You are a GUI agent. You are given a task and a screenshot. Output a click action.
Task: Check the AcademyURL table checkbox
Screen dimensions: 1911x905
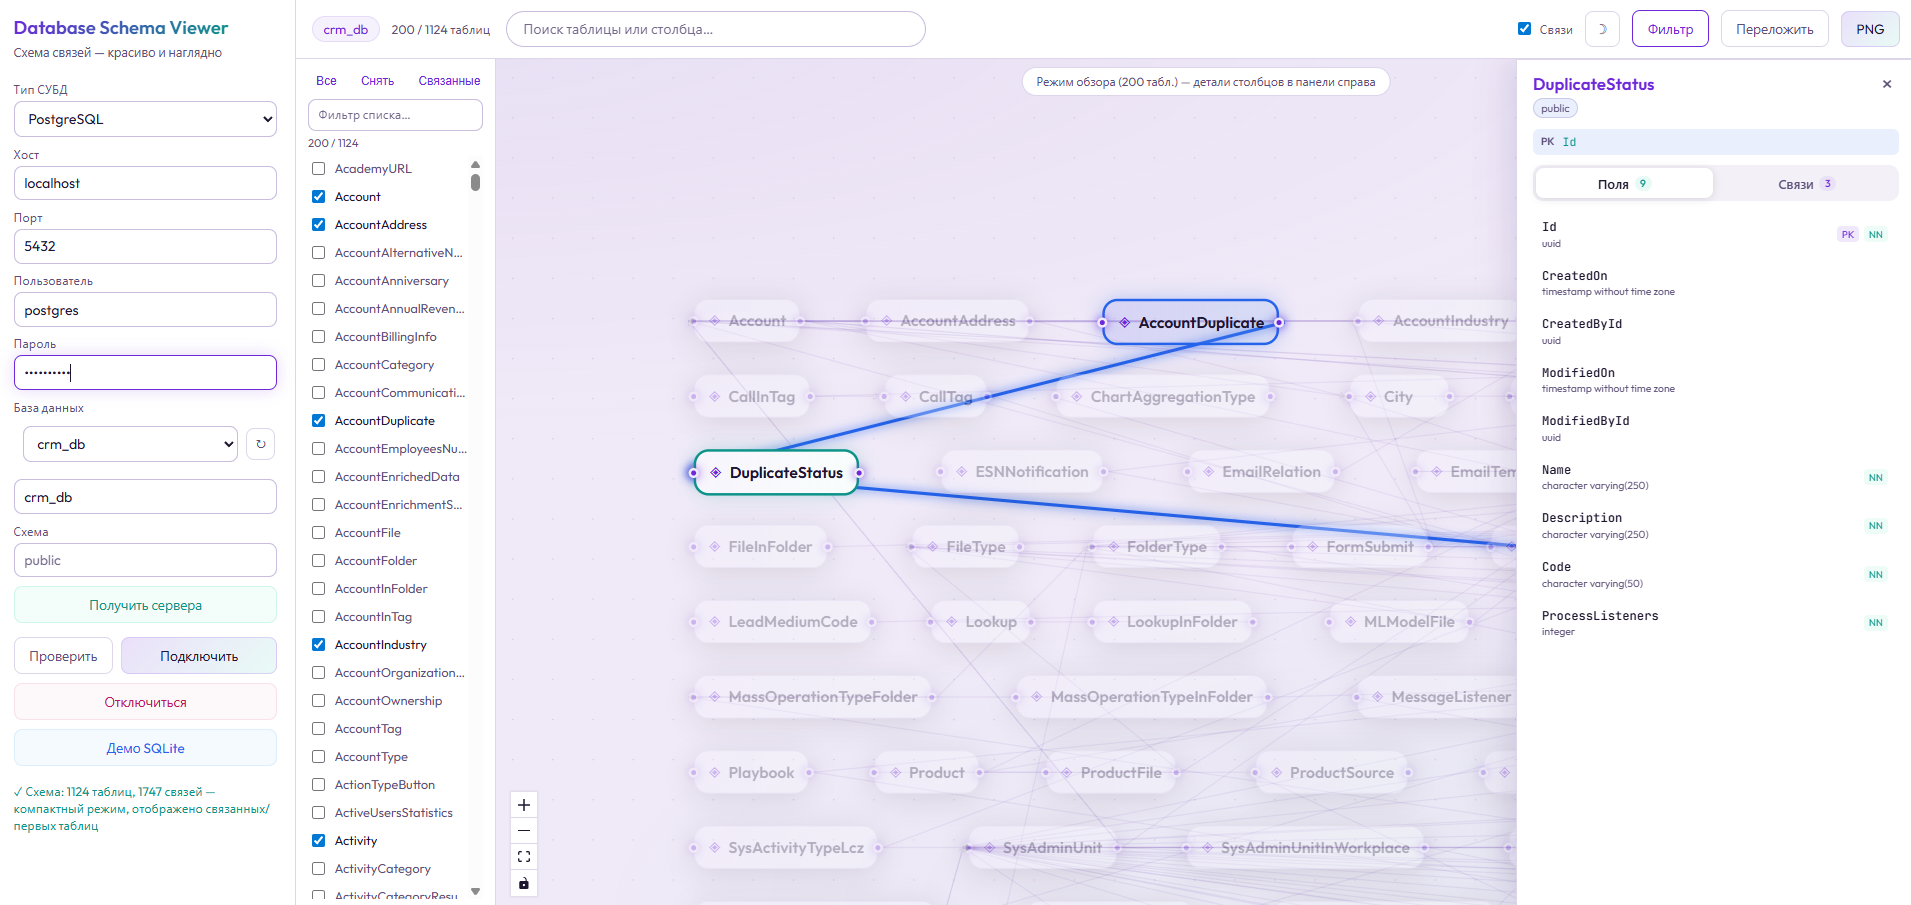[x=318, y=169]
